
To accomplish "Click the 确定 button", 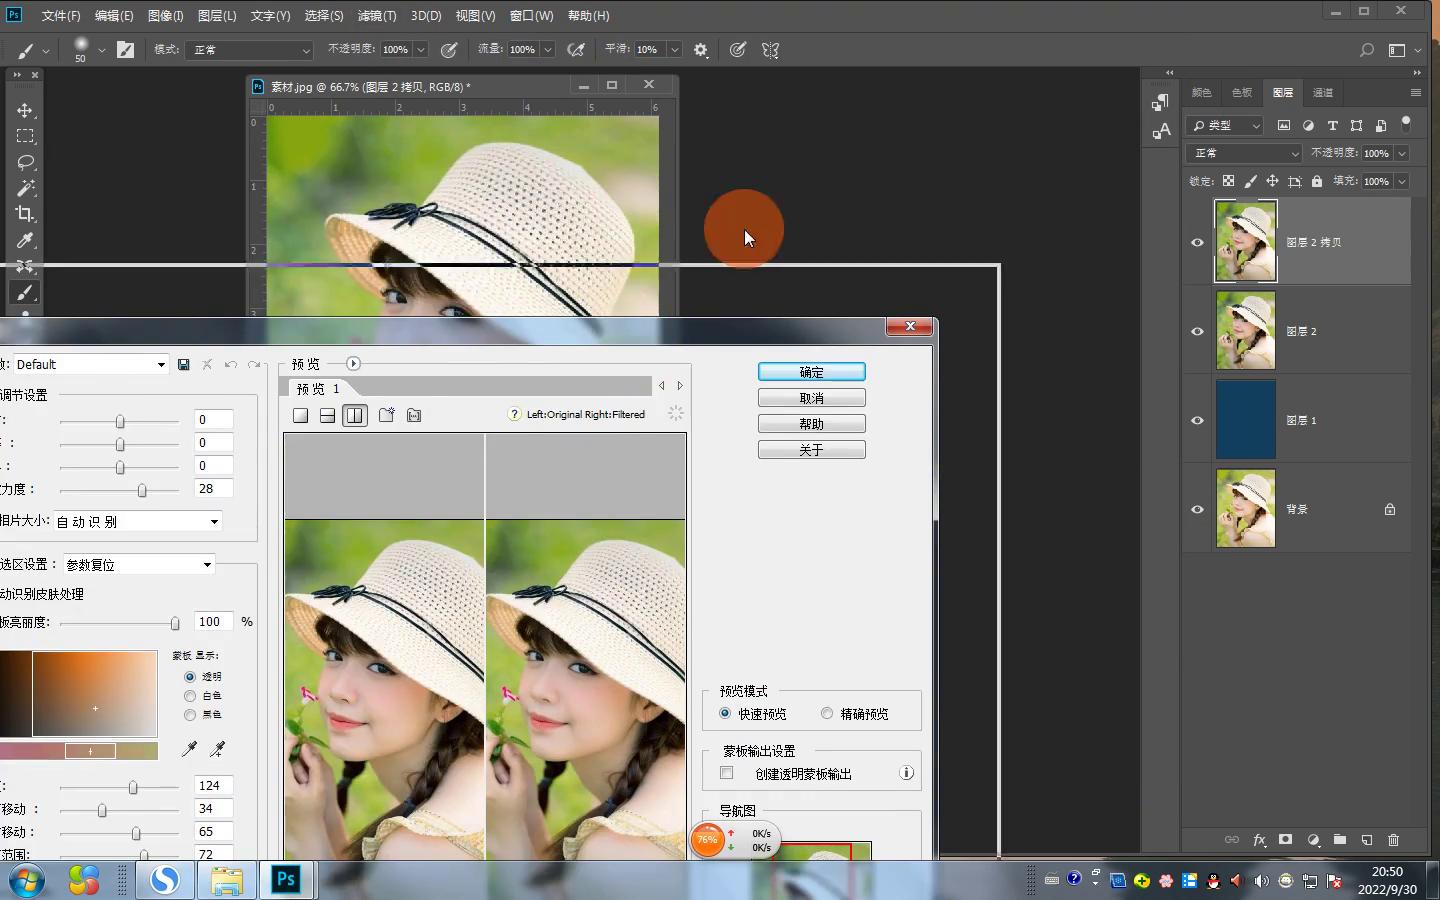I will click(811, 372).
